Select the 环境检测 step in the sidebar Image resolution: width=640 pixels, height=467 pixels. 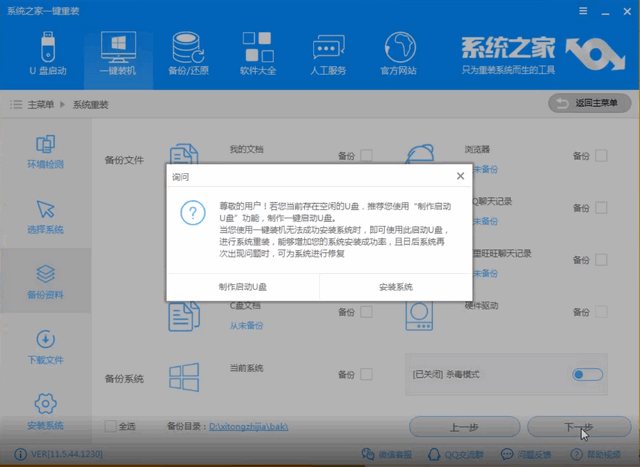click(45, 151)
